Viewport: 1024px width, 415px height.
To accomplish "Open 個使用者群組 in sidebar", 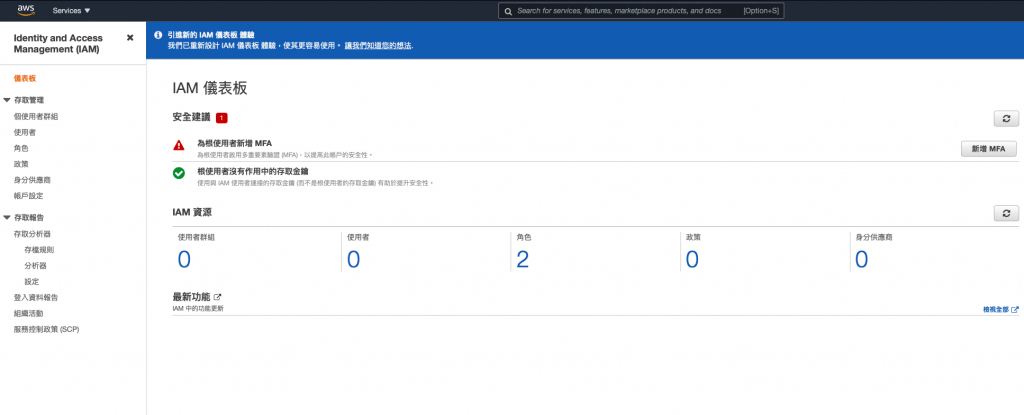I will click(36, 116).
